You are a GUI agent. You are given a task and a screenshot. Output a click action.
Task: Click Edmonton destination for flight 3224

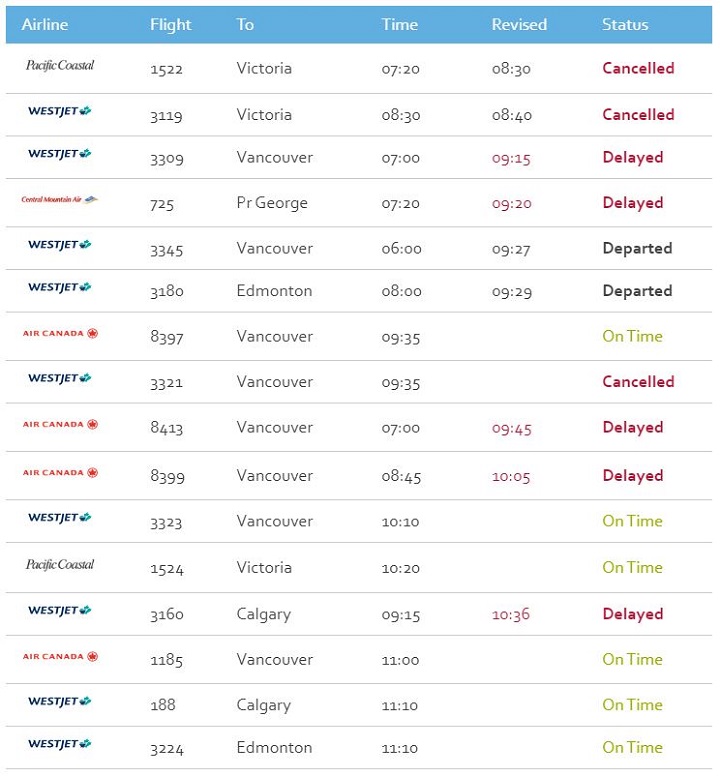pyautogui.click(x=274, y=747)
